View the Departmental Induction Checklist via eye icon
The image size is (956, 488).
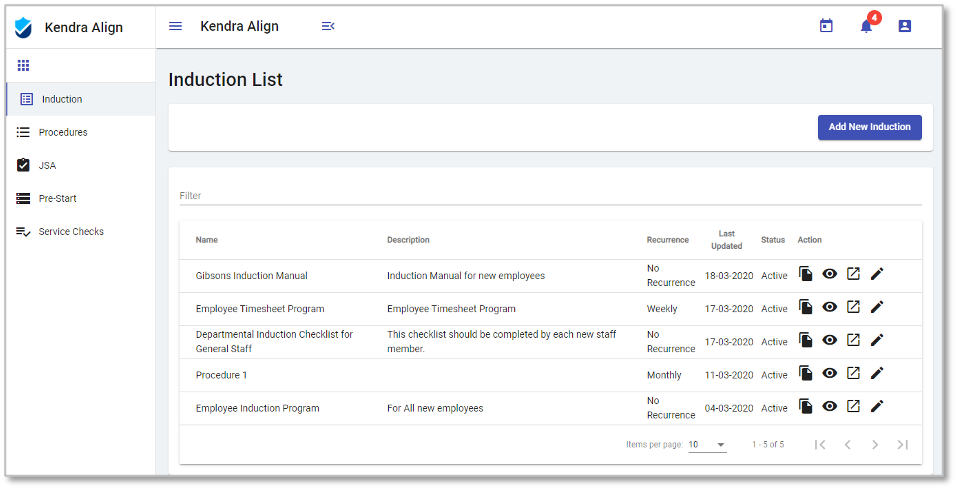click(x=829, y=341)
